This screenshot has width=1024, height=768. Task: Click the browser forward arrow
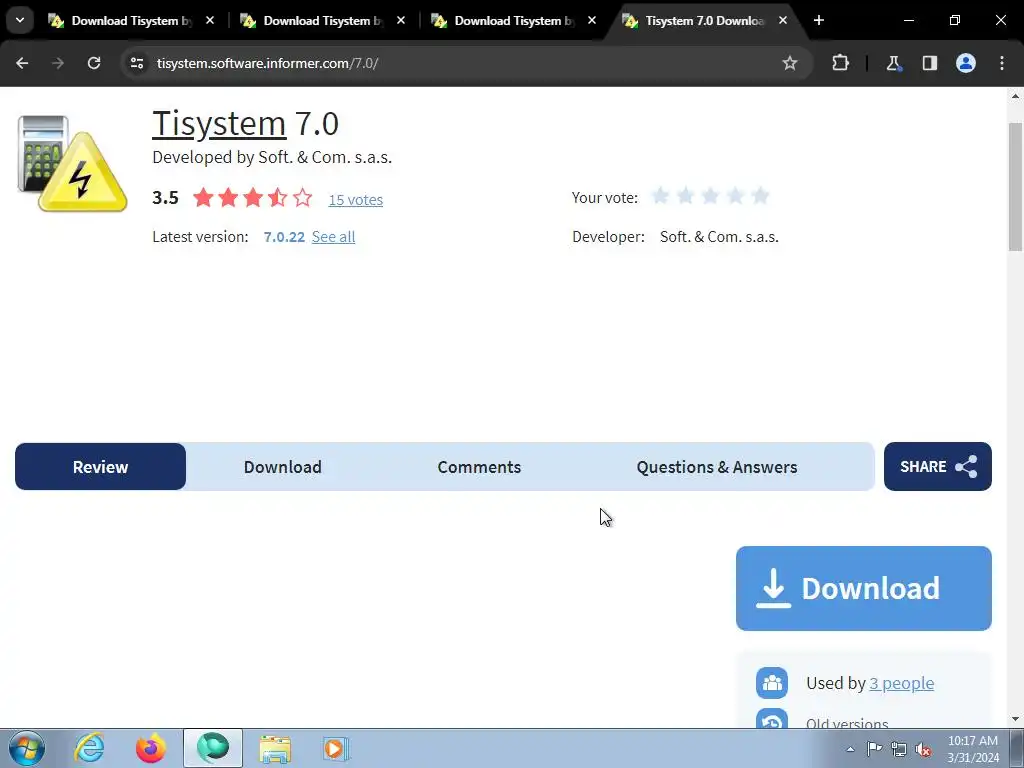click(58, 63)
